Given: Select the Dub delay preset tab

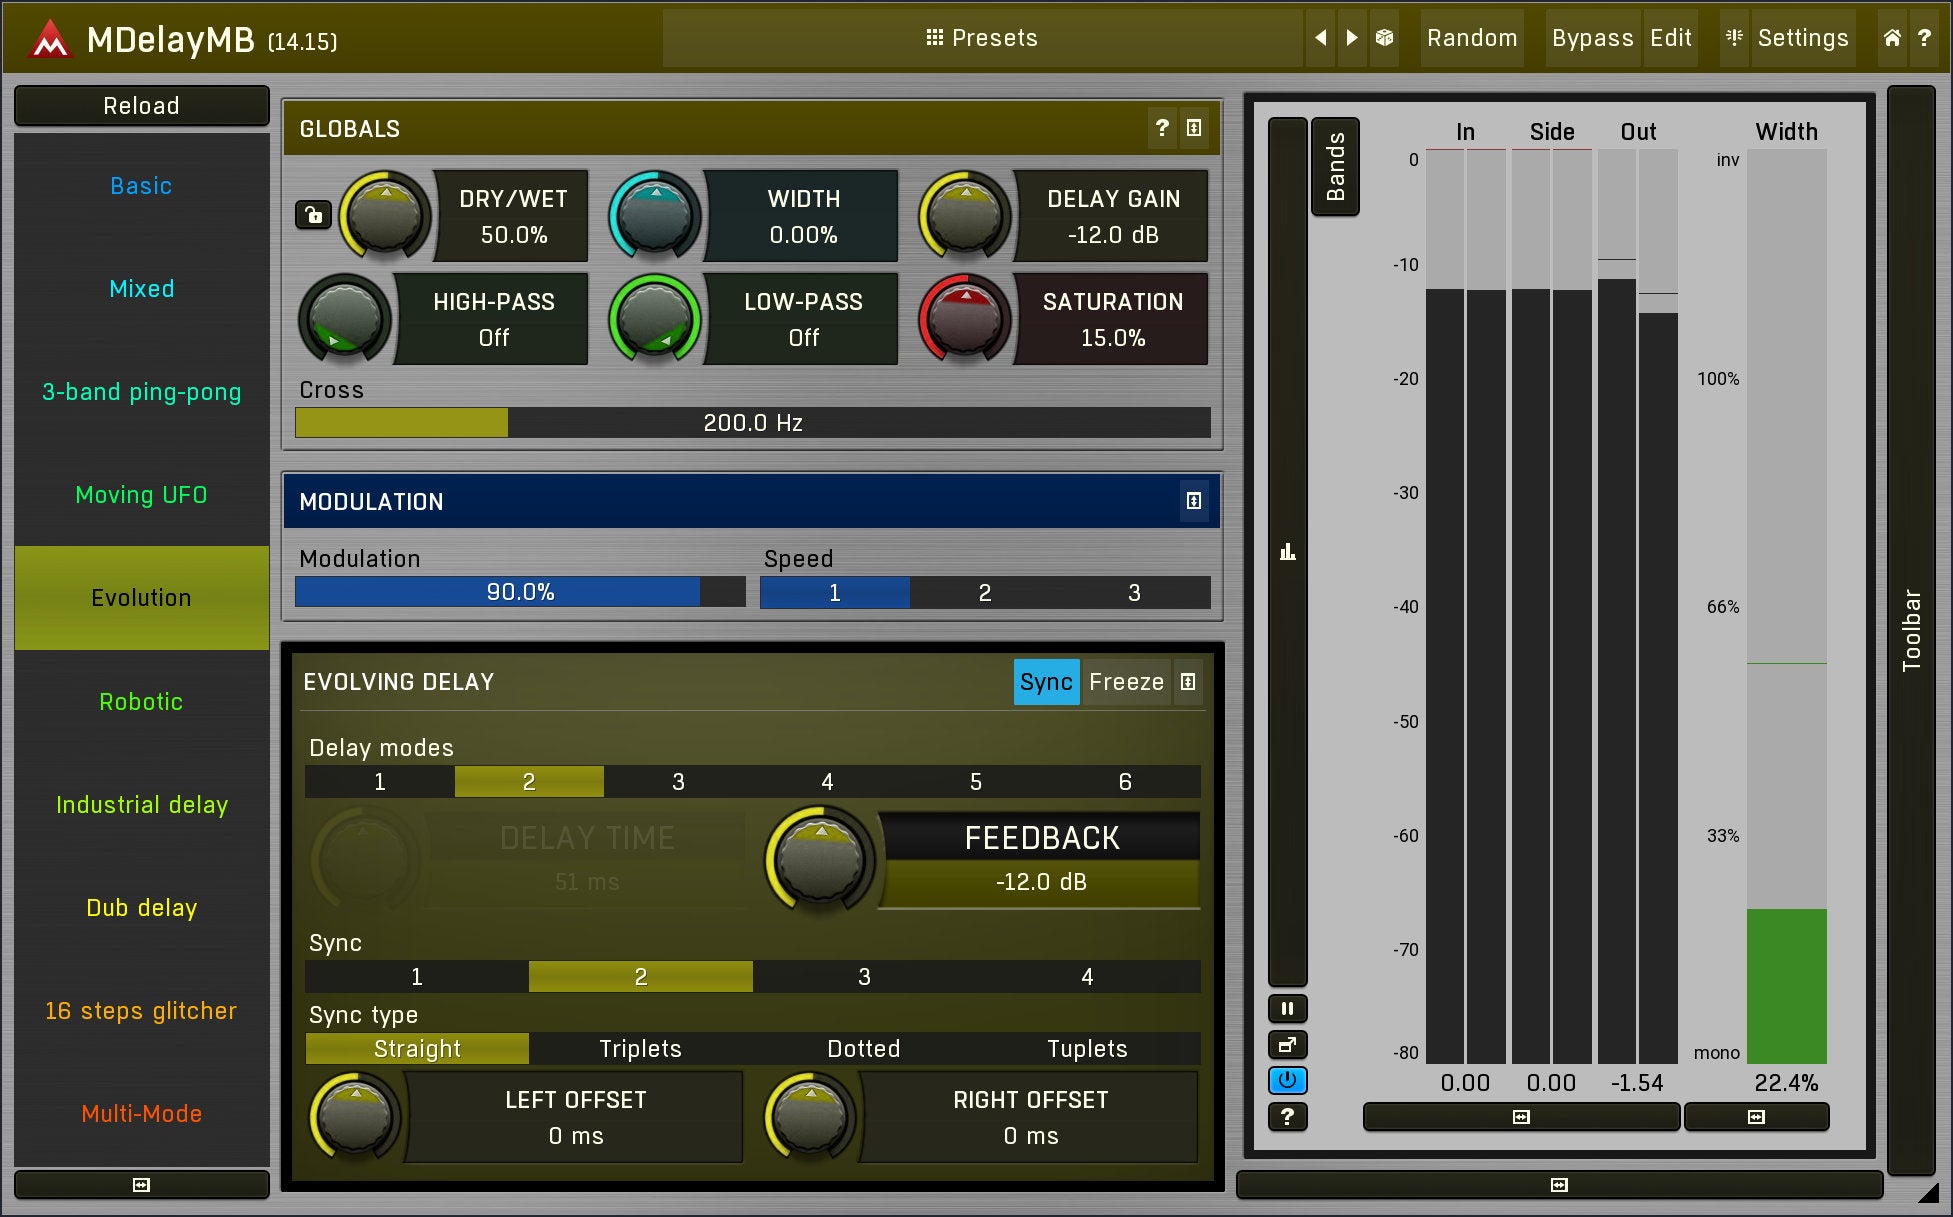Looking at the screenshot, I should 142,908.
